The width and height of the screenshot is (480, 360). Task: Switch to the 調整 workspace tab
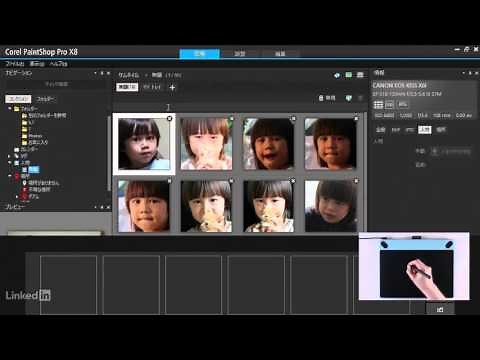240,54
